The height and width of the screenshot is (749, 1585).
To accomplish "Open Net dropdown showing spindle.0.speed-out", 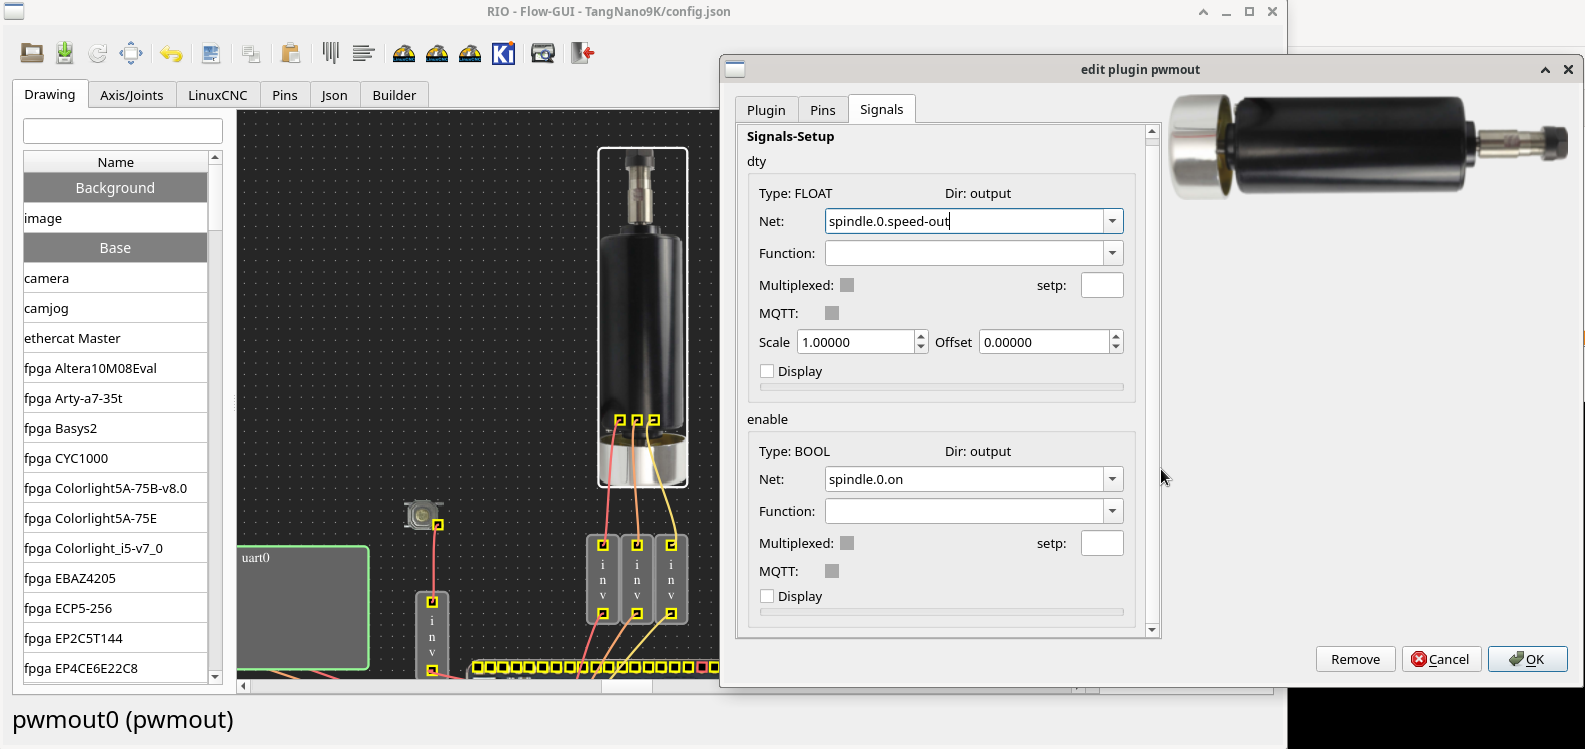I will coord(1112,221).
